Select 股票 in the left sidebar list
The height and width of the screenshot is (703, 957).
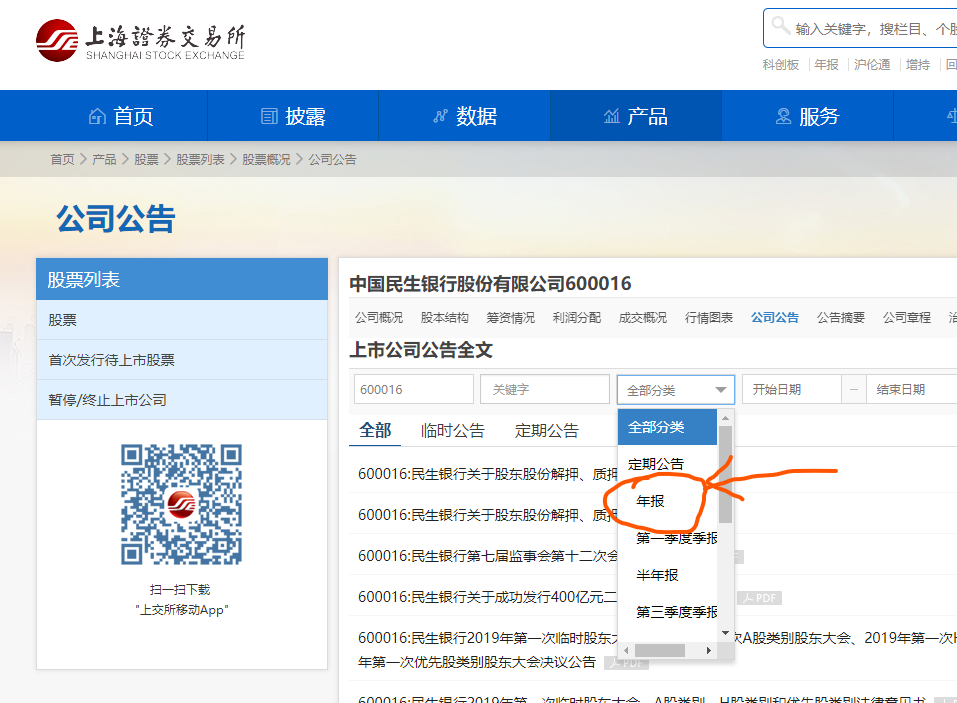(x=182, y=320)
